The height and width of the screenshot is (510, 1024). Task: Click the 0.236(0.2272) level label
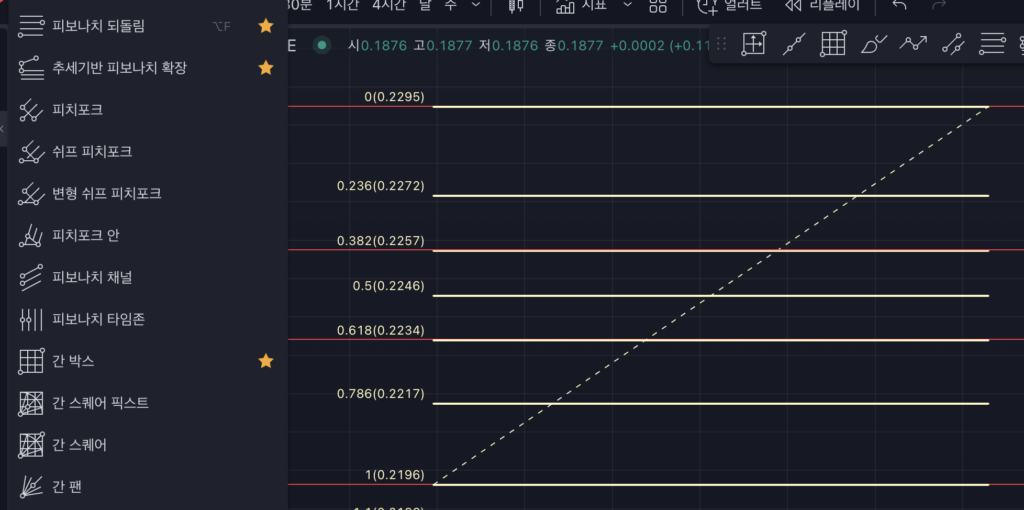click(381, 186)
